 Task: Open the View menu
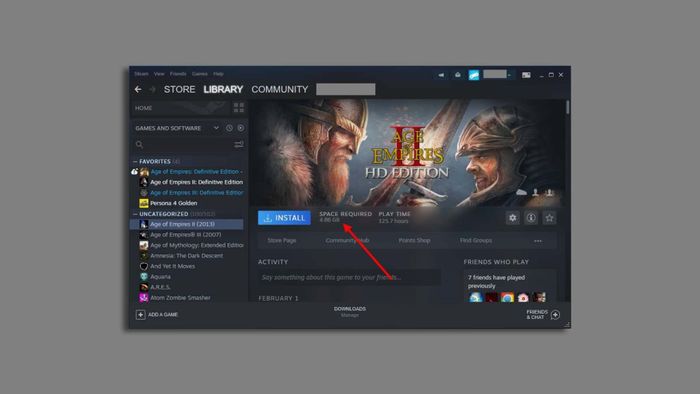pos(159,74)
